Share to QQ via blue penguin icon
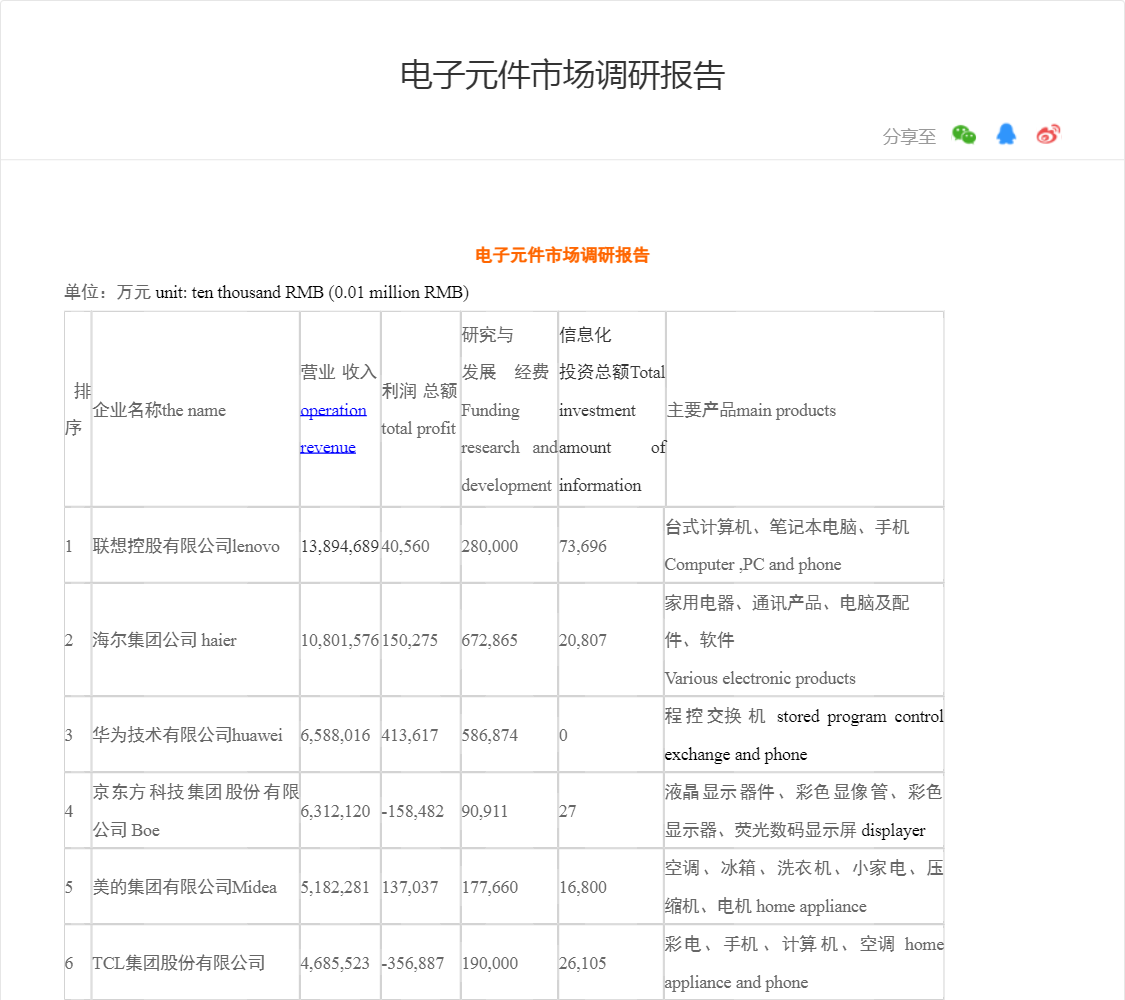The height and width of the screenshot is (1000, 1125). [1006, 134]
